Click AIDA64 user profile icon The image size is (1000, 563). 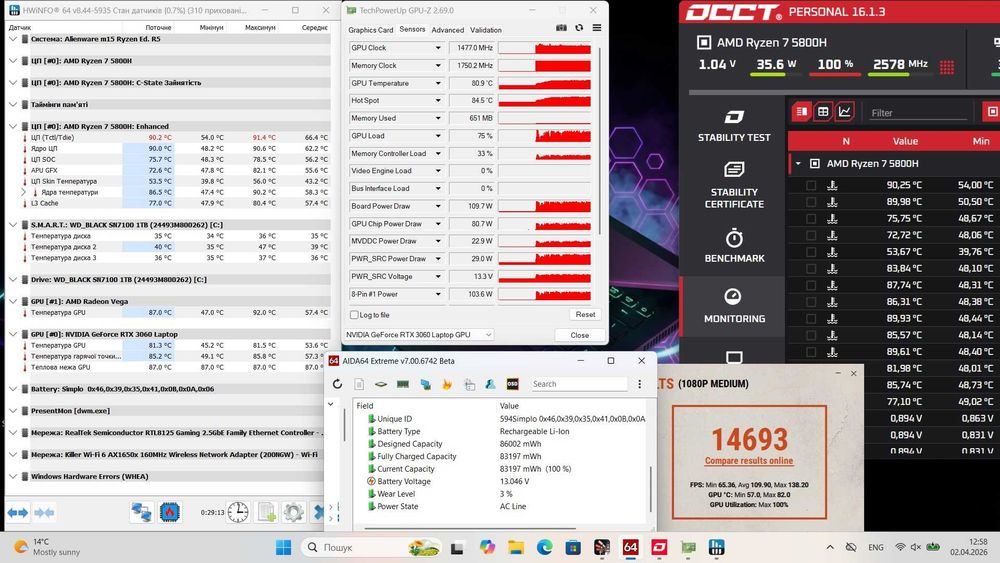pos(490,384)
